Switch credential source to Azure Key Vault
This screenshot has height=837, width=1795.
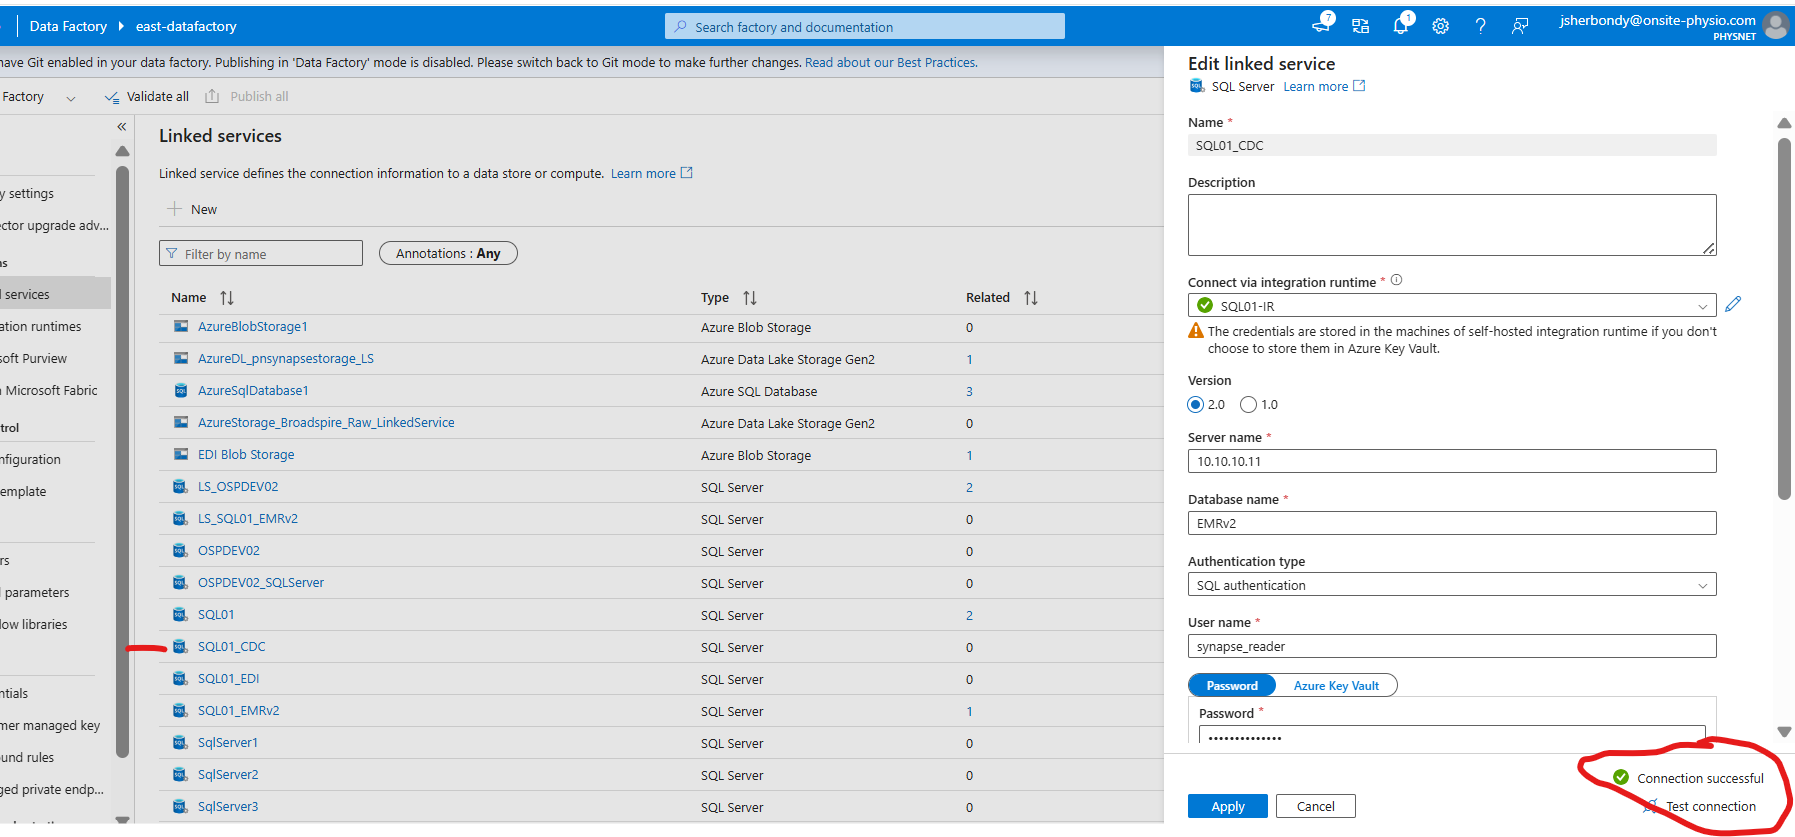click(x=1336, y=685)
